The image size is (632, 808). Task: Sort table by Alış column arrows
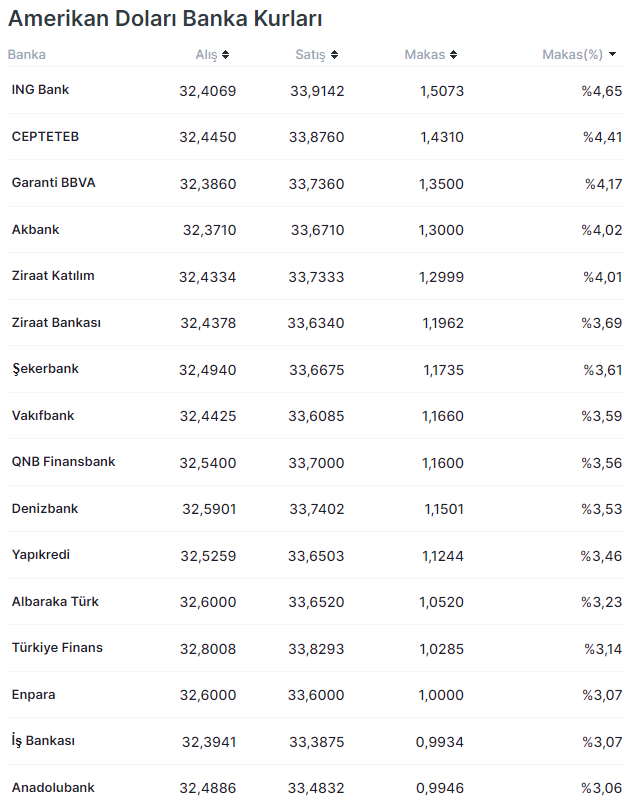tap(225, 55)
